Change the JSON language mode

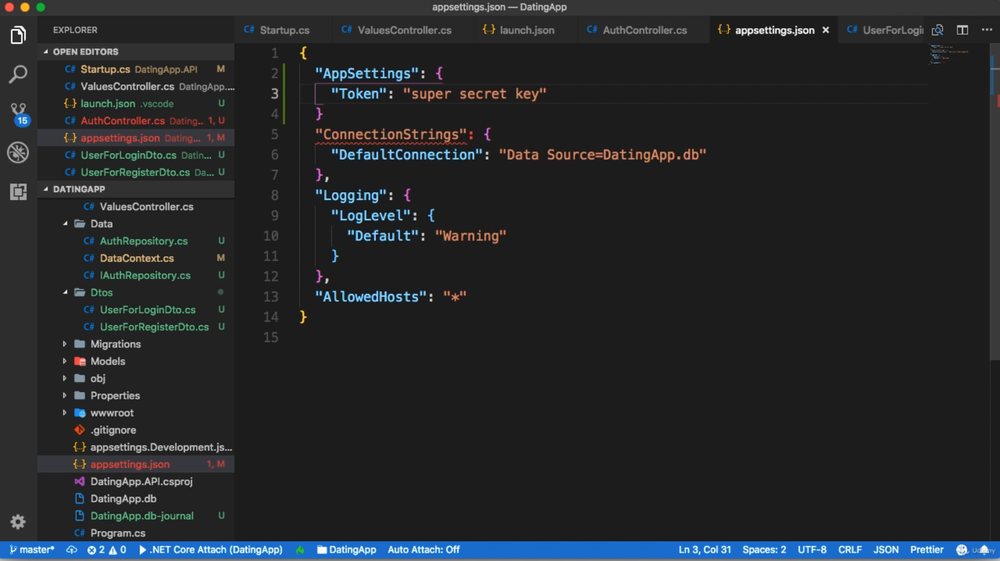(x=886, y=550)
